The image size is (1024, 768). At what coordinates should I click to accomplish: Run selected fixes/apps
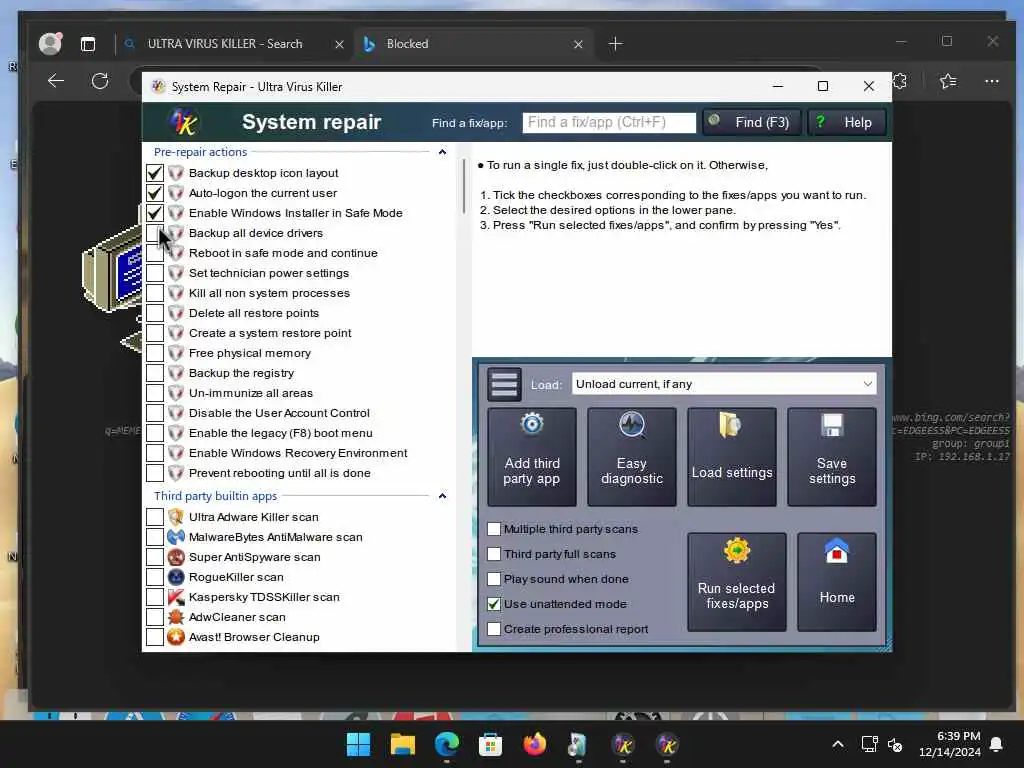click(x=737, y=581)
